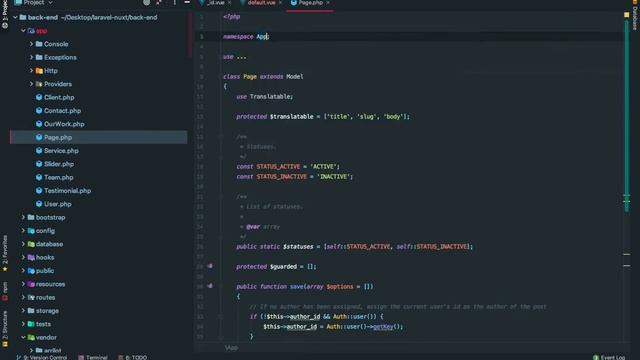
Task: Click the editor vertical scrollbar thumb
Action: click(x=627, y=116)
